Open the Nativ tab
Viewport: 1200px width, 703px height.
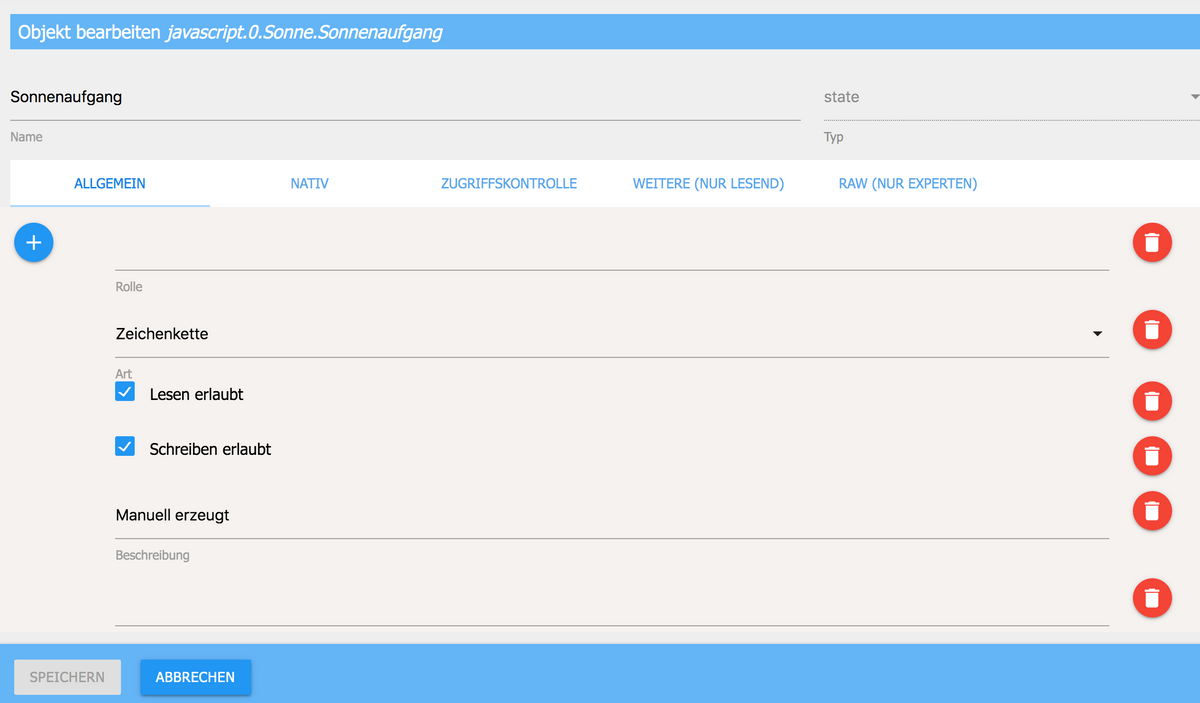coord(309,184)
